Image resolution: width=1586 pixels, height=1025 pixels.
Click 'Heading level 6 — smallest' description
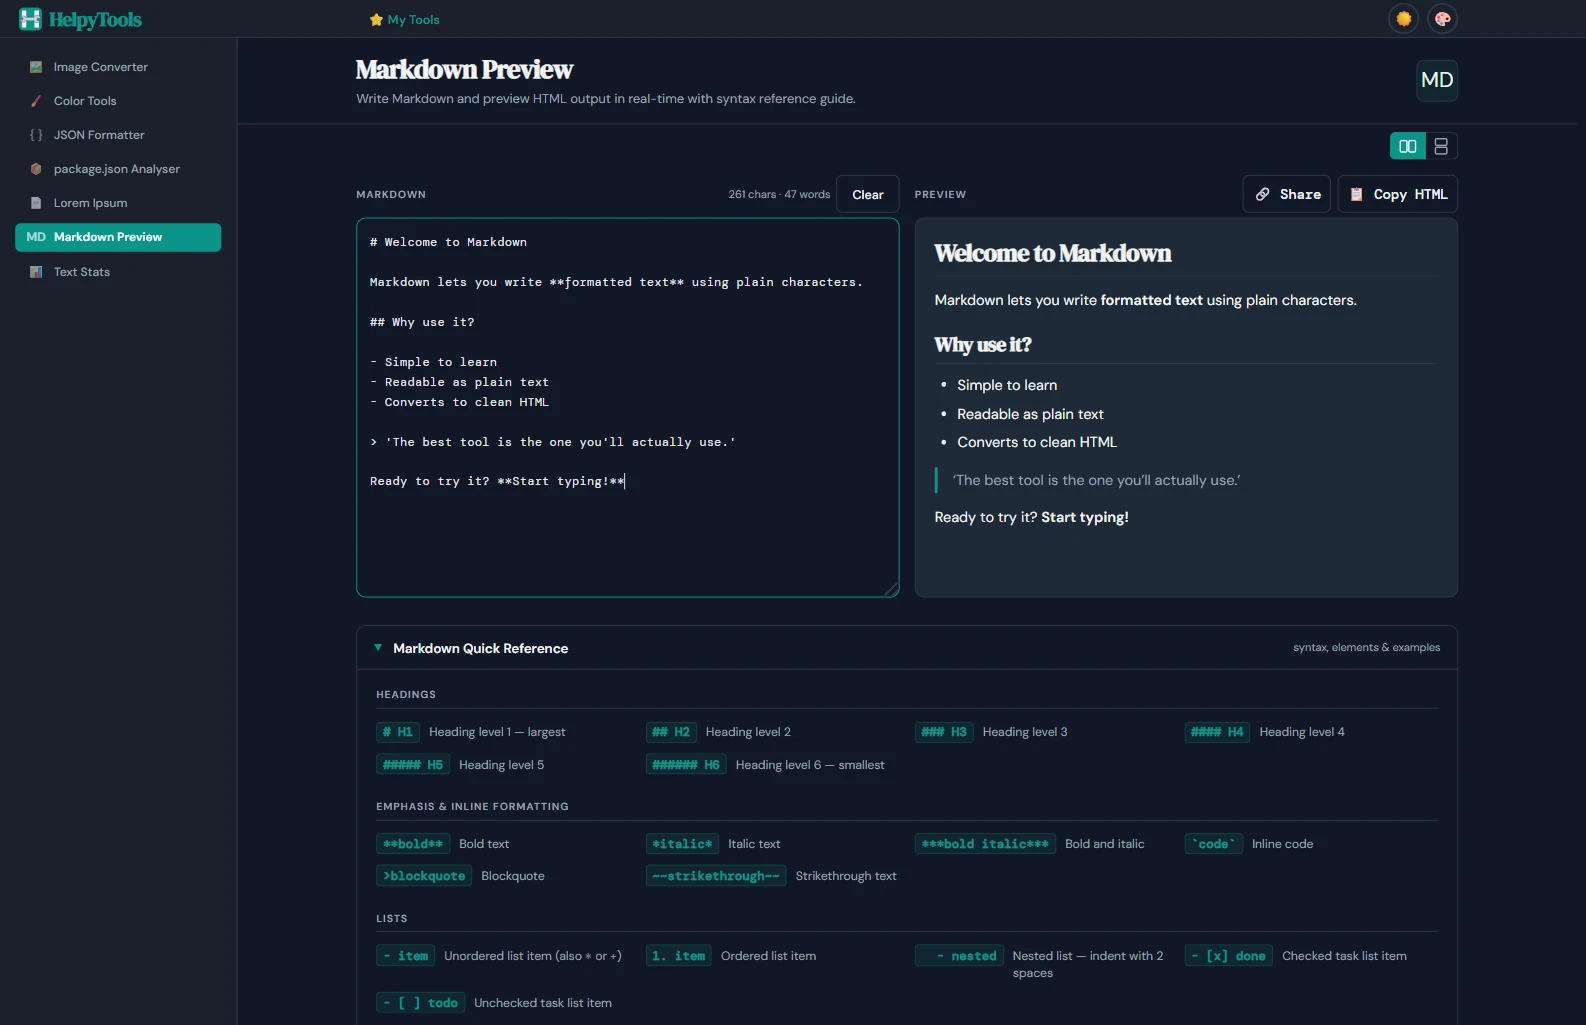(x=810, y=765)
